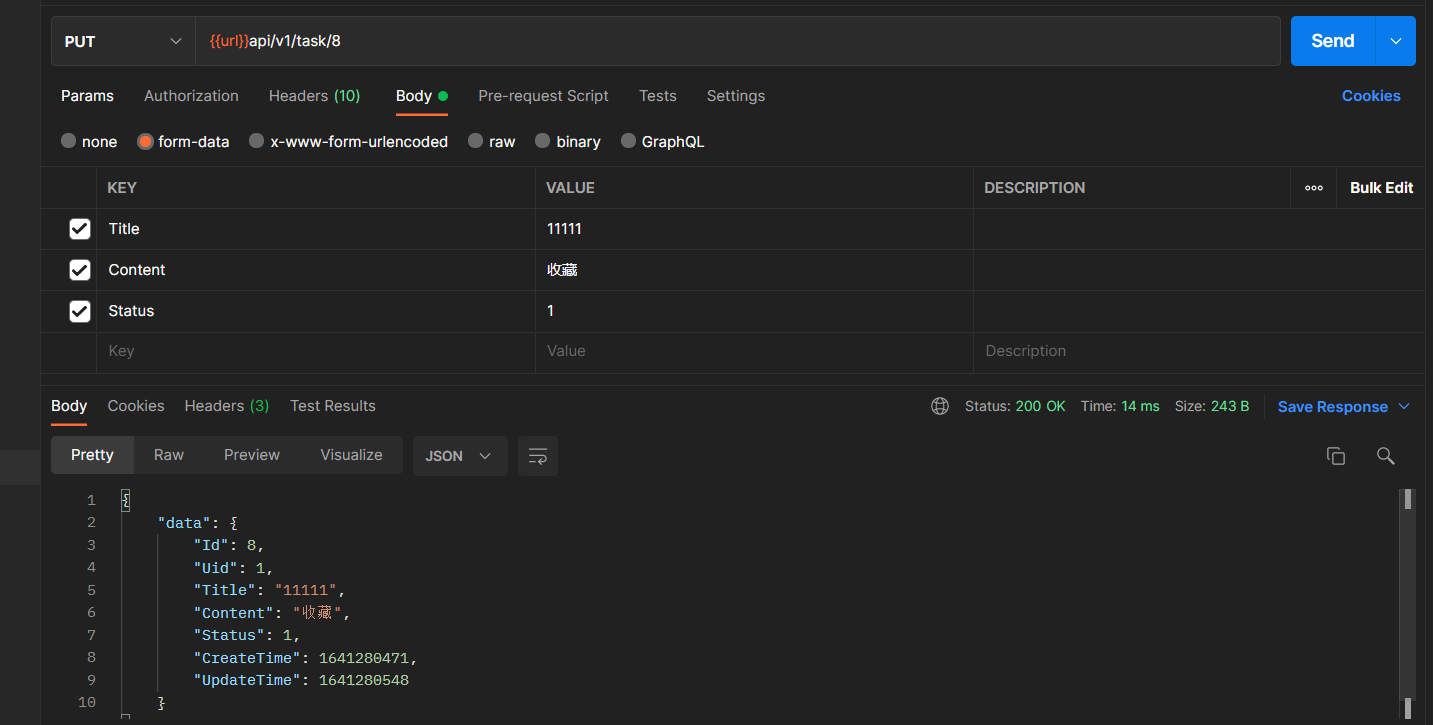Go to the Pre-request Script tab
Screen dimensions: 1433x725
point(543,96)
